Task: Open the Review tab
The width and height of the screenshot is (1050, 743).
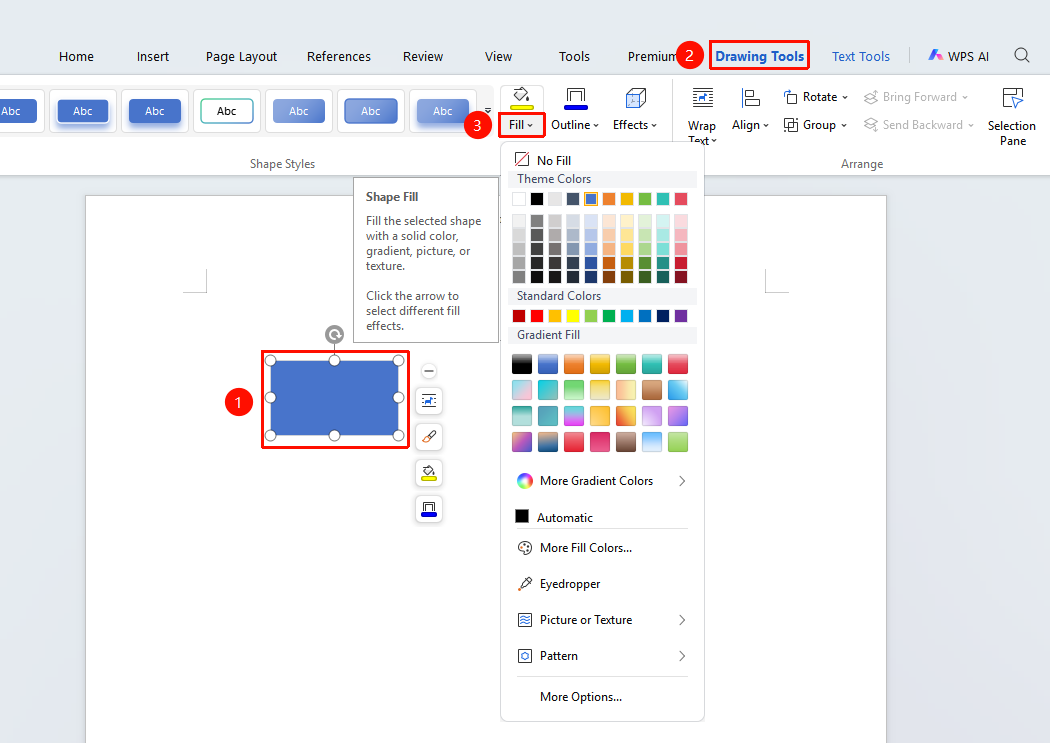Action: [x=423, y=56]
